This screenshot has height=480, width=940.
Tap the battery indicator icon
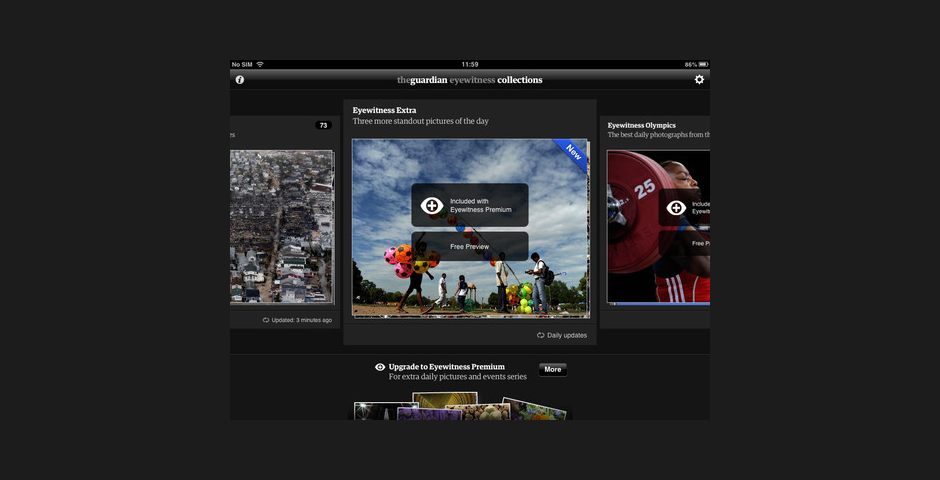pyautogui.click(x=703, y=64)
